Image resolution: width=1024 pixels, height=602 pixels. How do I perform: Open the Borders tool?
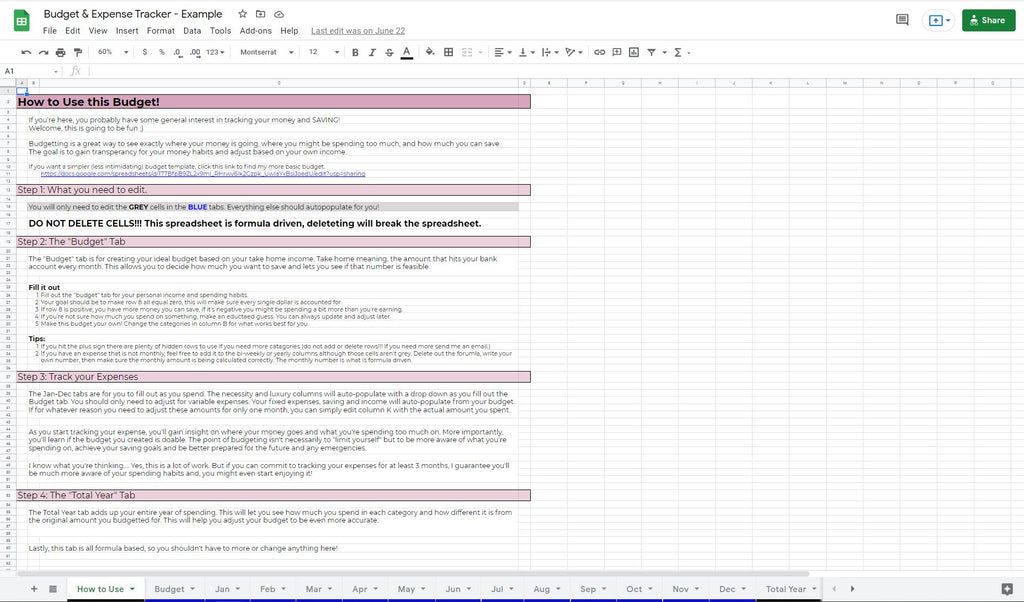pyautogui.click(x=449, y=52)
